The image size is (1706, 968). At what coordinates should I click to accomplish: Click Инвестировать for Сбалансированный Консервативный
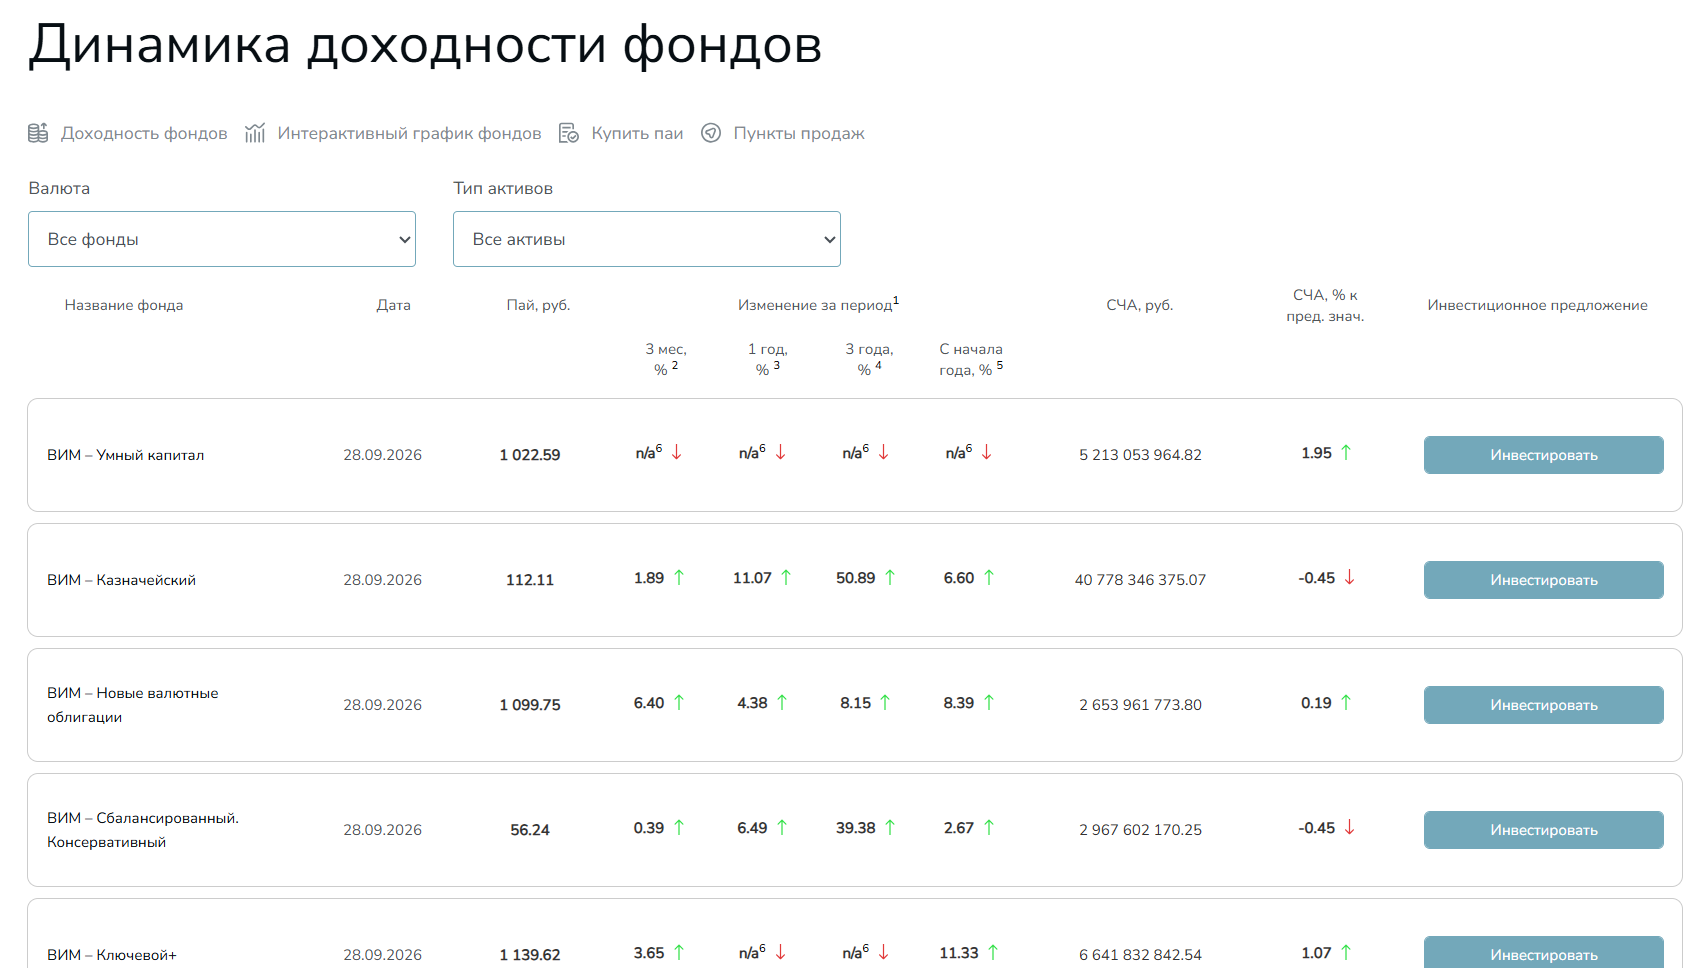pos(1543,830)
